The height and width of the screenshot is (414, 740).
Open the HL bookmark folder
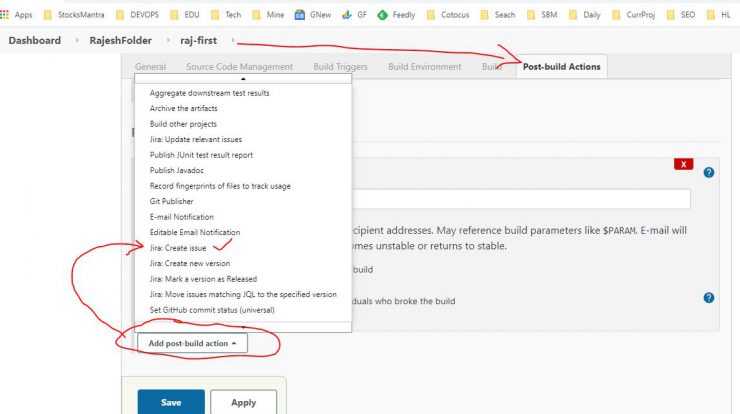[x=719, y=15]
